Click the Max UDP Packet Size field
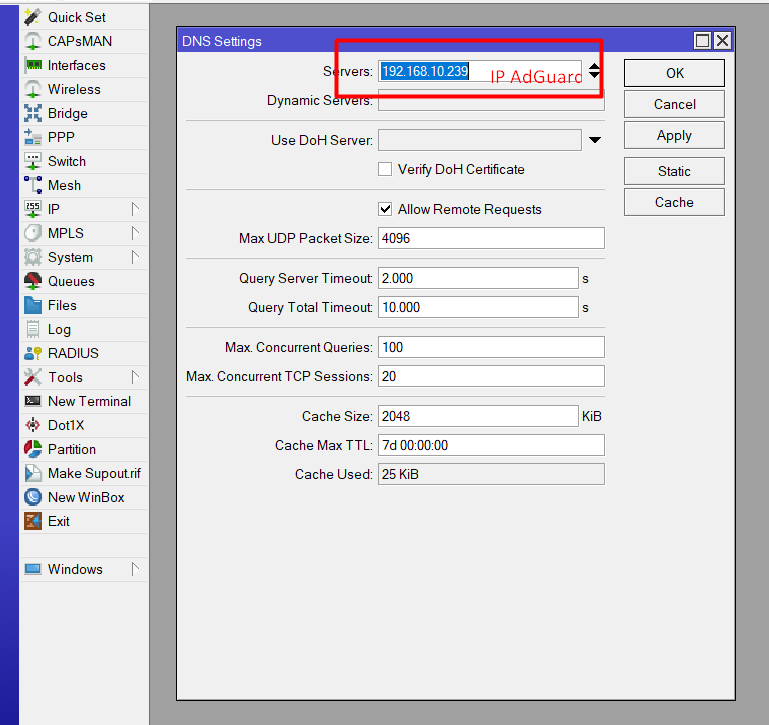The image size is (769, 725). [491, 238]
